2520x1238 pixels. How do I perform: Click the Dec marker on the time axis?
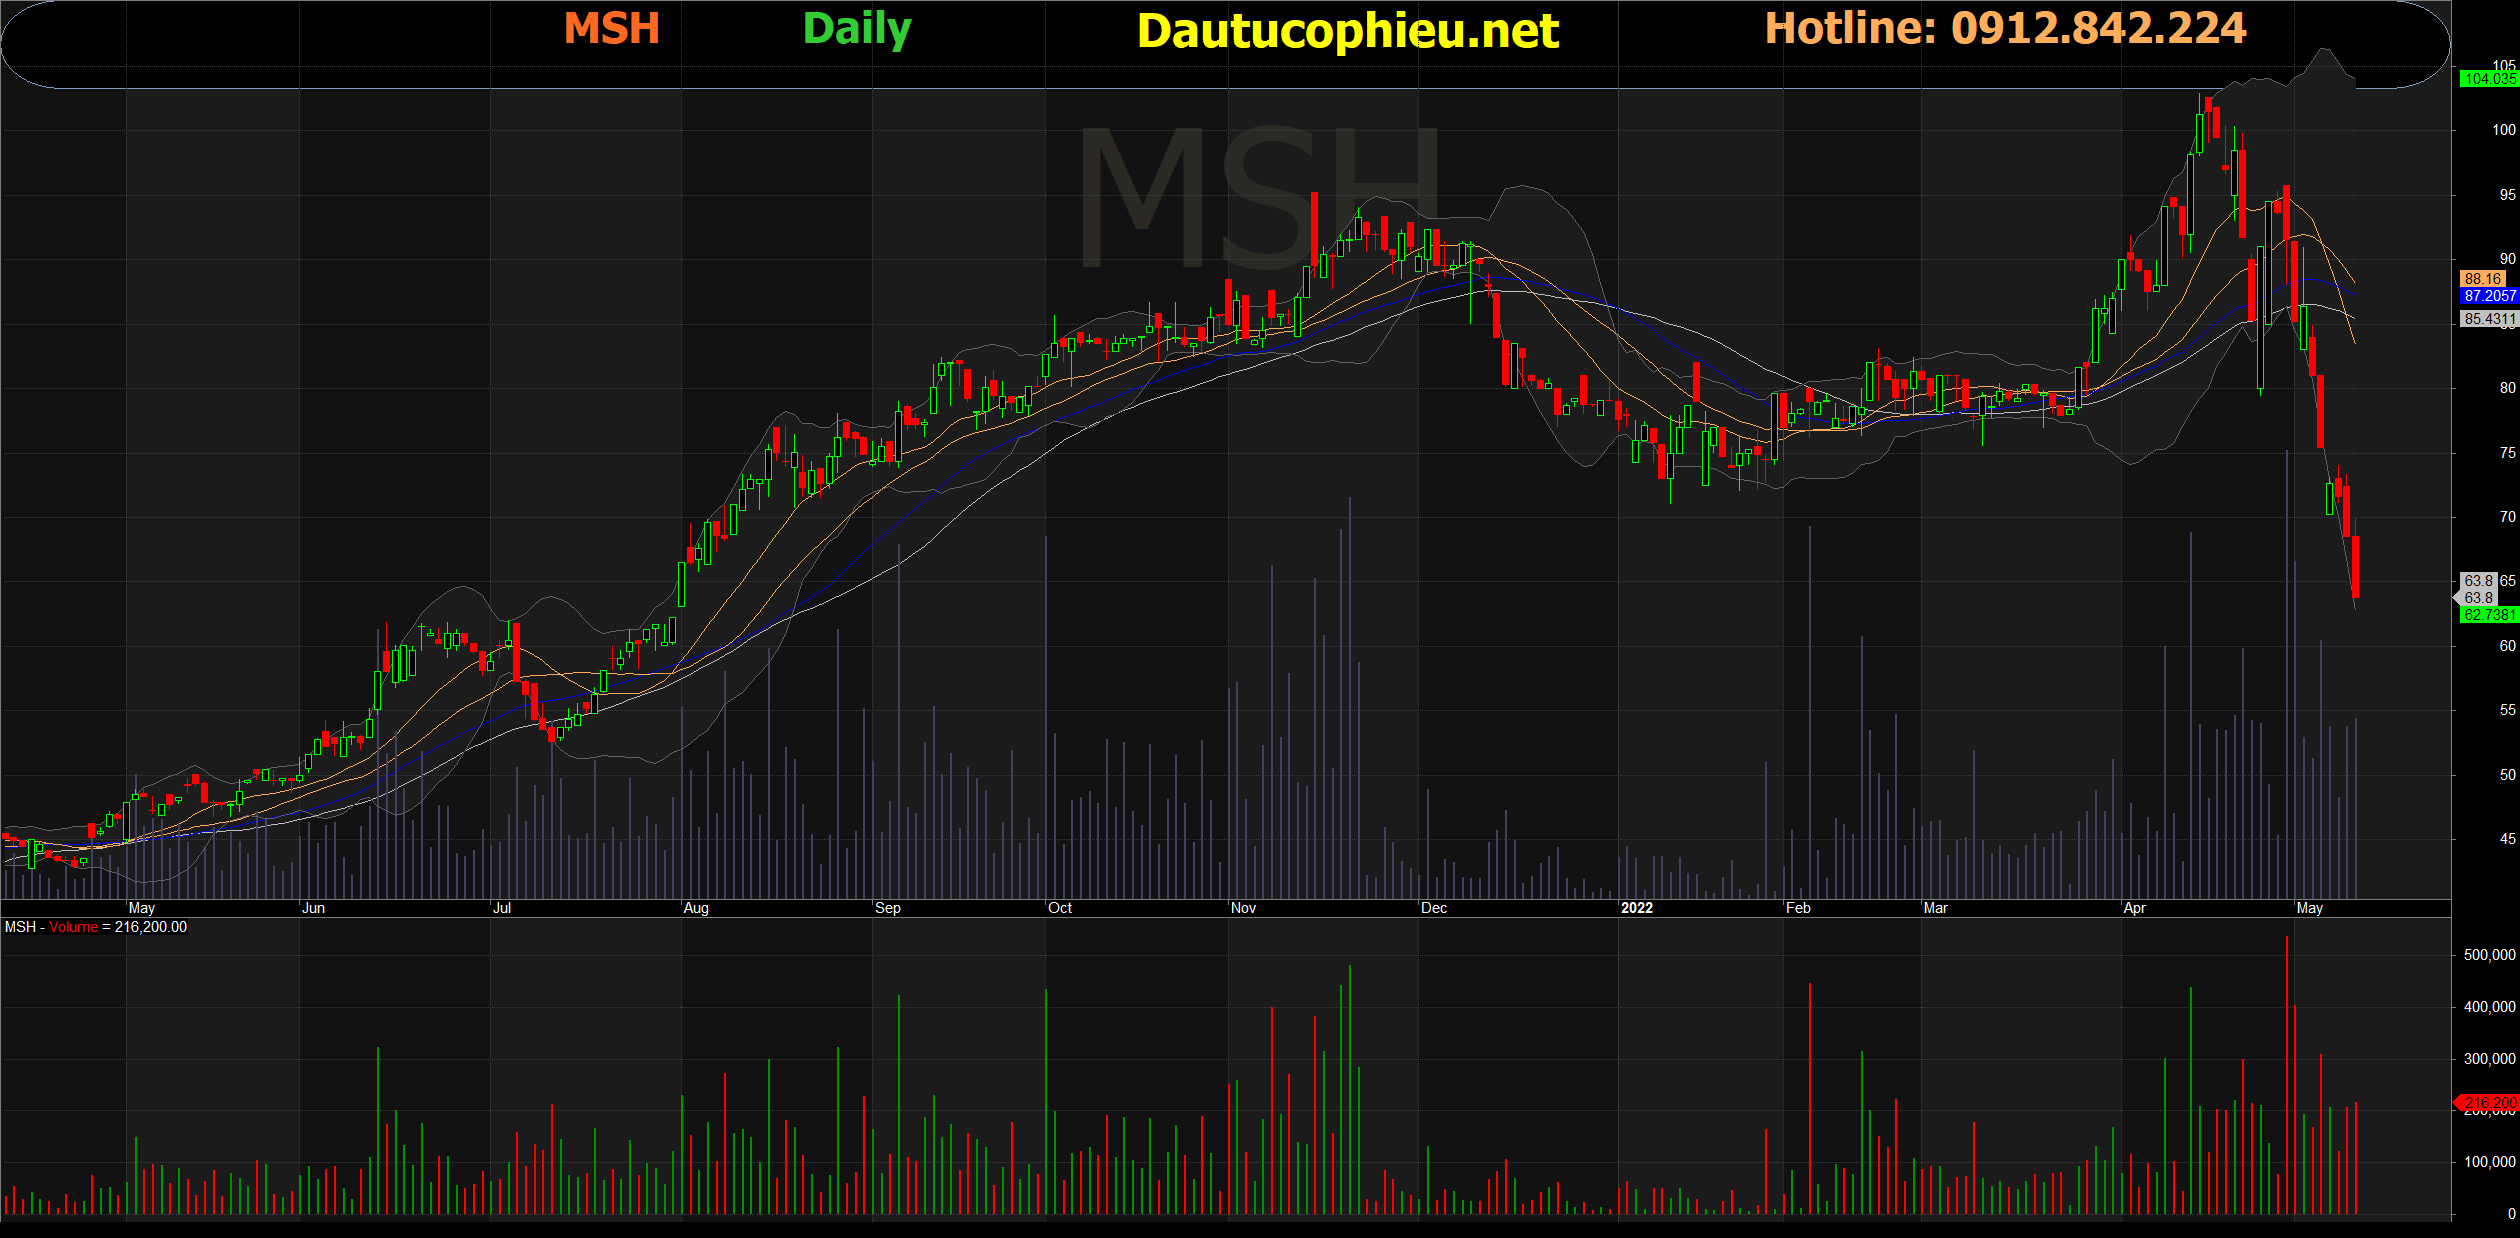(x=1433, y=908)
